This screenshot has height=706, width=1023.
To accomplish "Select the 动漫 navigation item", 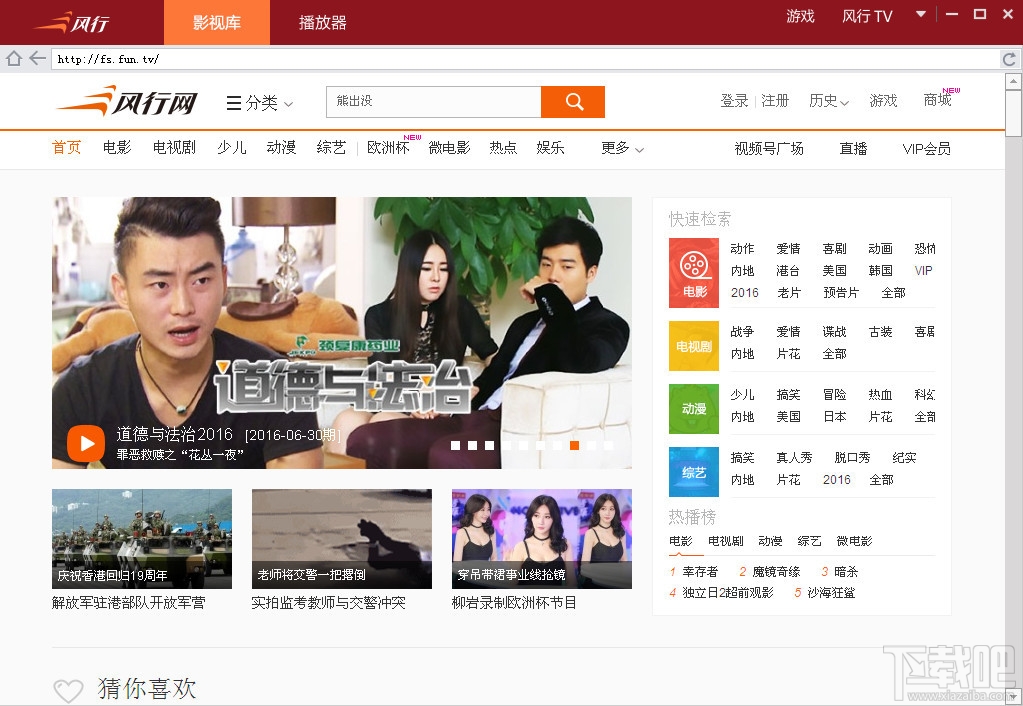I will (x=281, y=147).
